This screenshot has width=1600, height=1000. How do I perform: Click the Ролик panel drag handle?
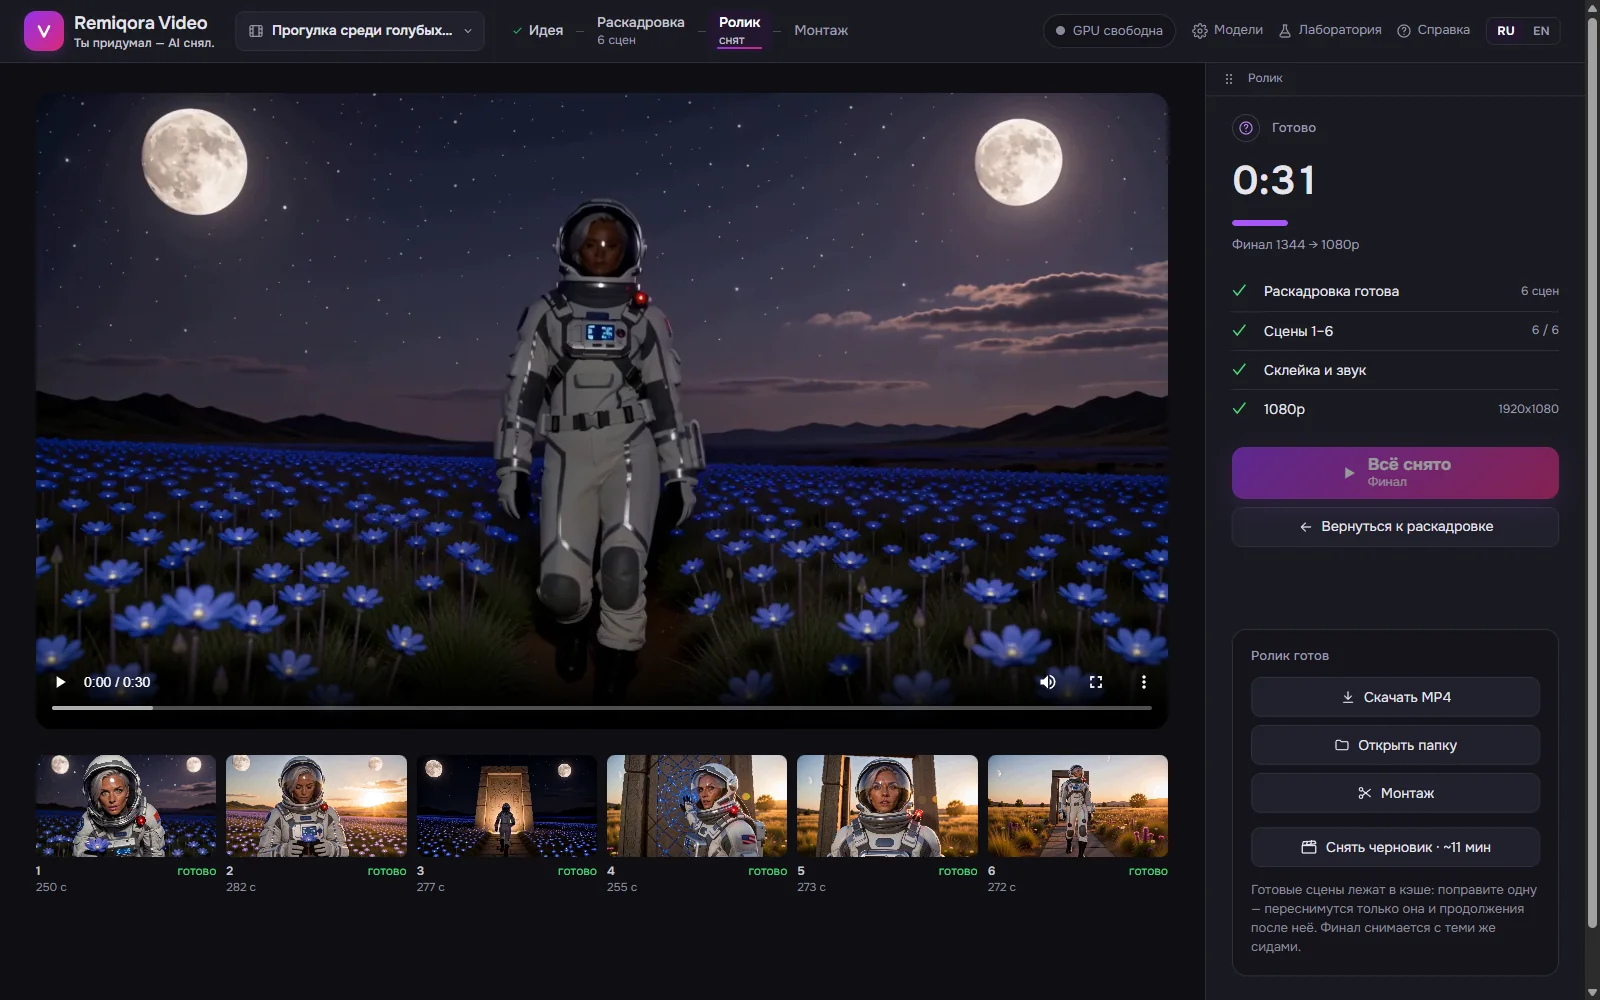pos(1229,78)
